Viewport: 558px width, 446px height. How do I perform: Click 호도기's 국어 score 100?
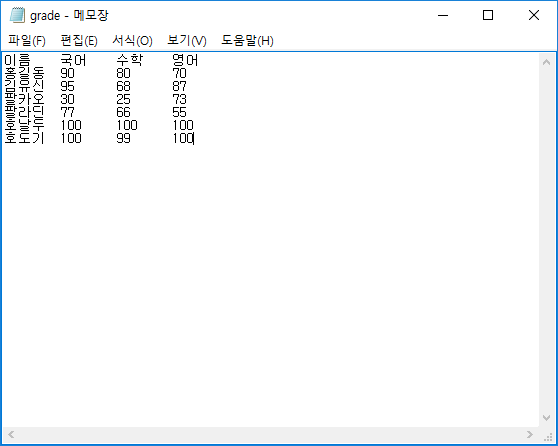click(x=71, y=138)
